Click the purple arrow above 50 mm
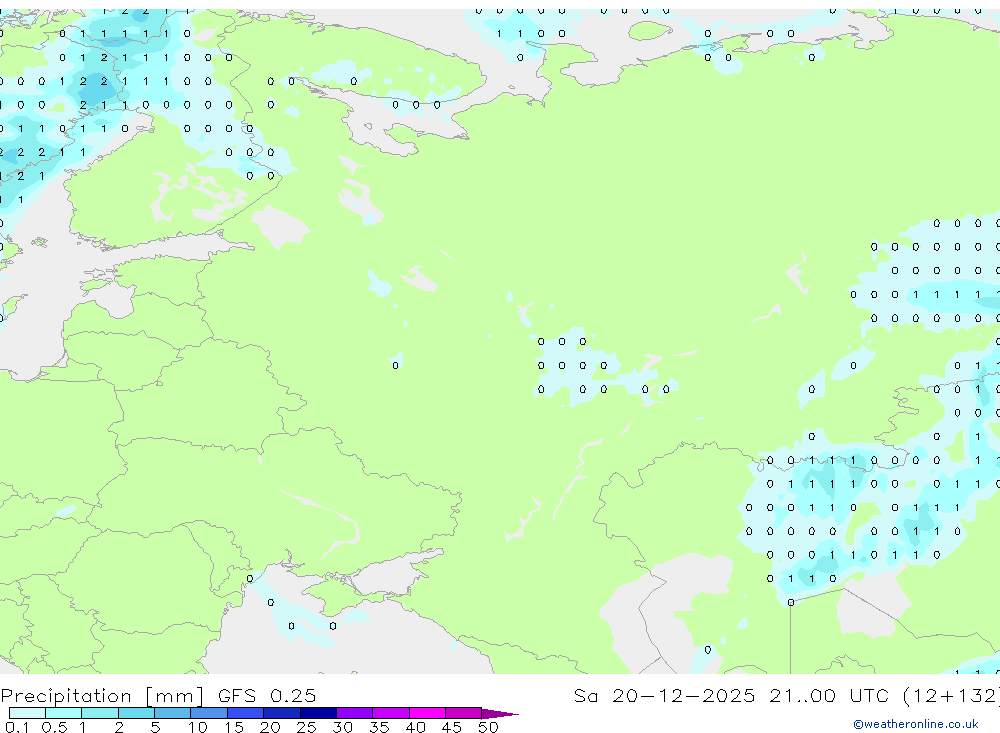 [x=500, y=714]
